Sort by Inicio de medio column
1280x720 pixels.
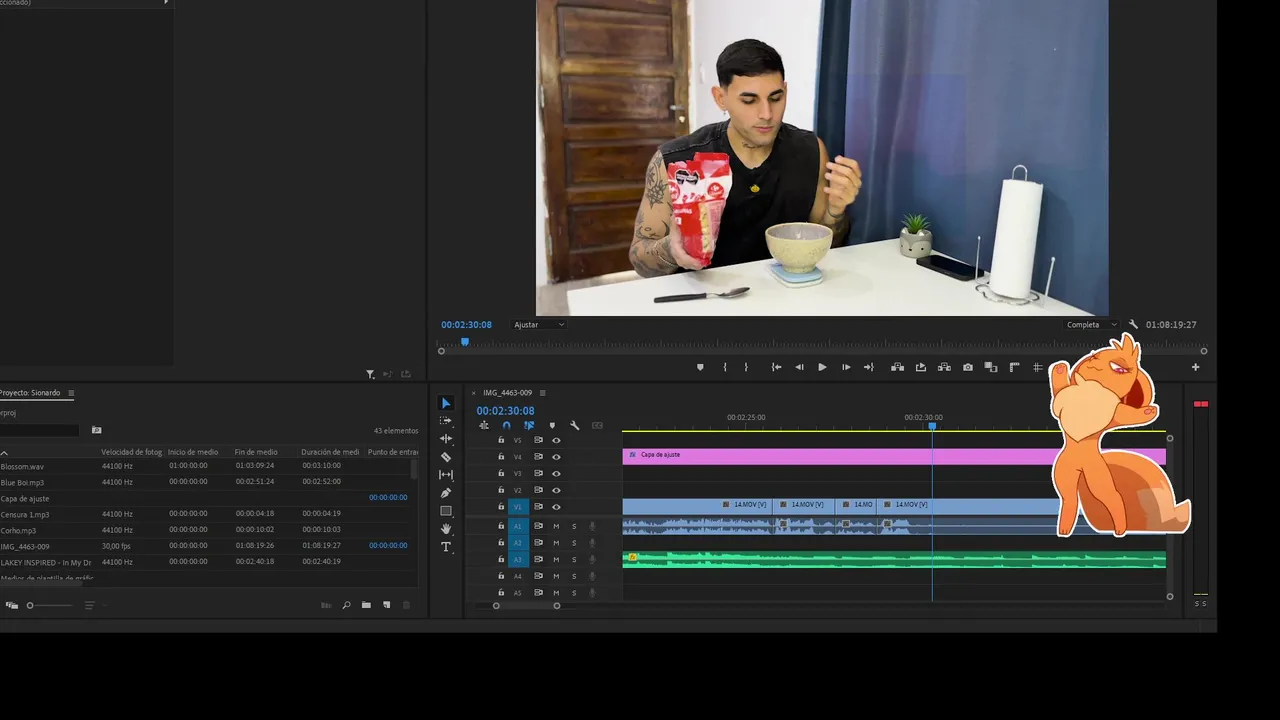[193, 452]
